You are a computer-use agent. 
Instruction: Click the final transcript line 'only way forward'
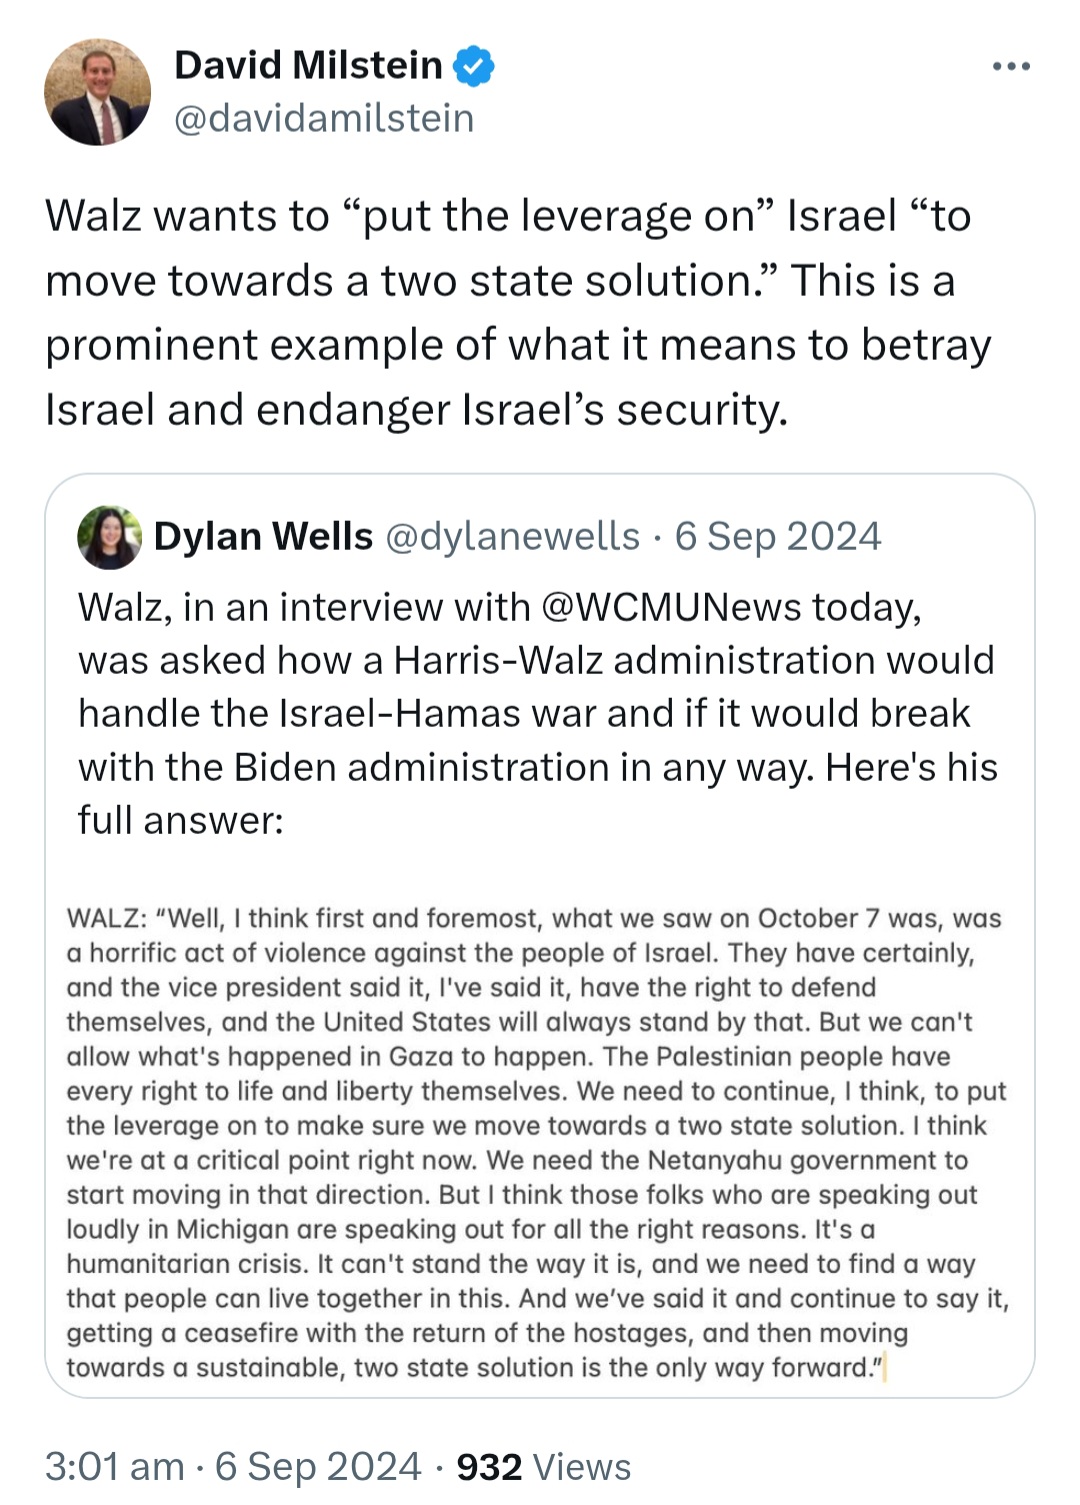coord(476,1368)
